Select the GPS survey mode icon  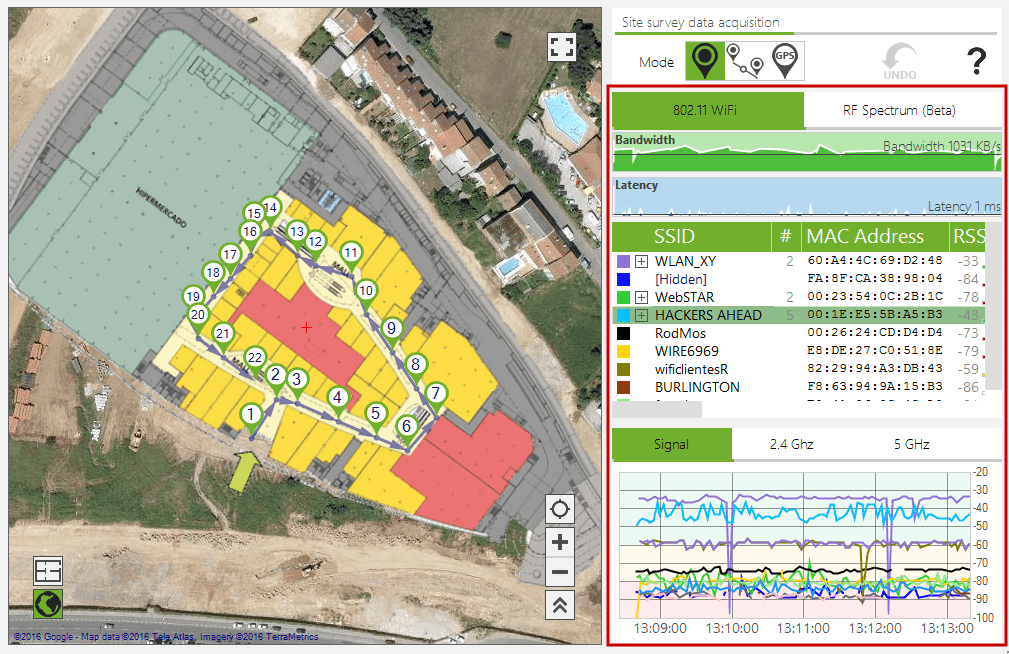tap(785, 61)
